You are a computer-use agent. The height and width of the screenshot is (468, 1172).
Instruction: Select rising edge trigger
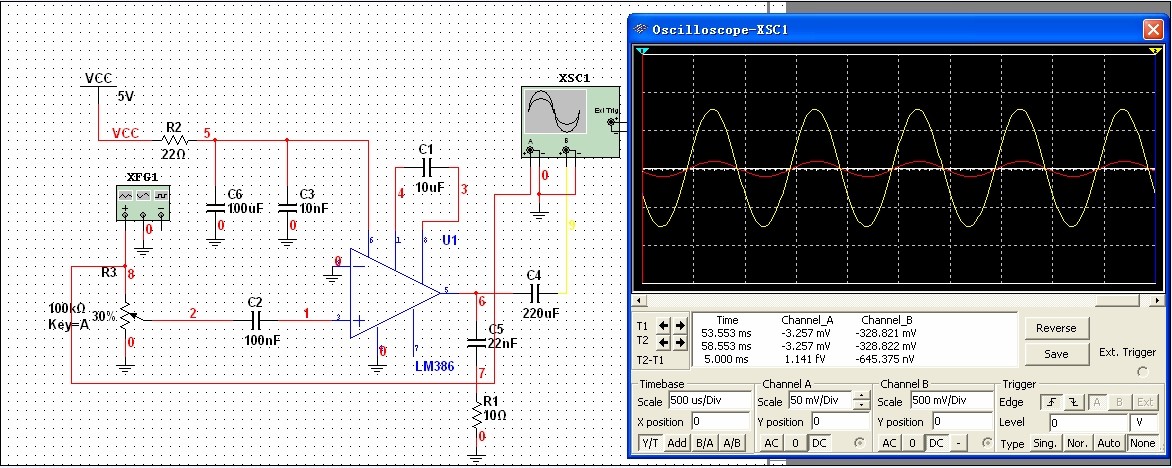[x=1052, y=401]
